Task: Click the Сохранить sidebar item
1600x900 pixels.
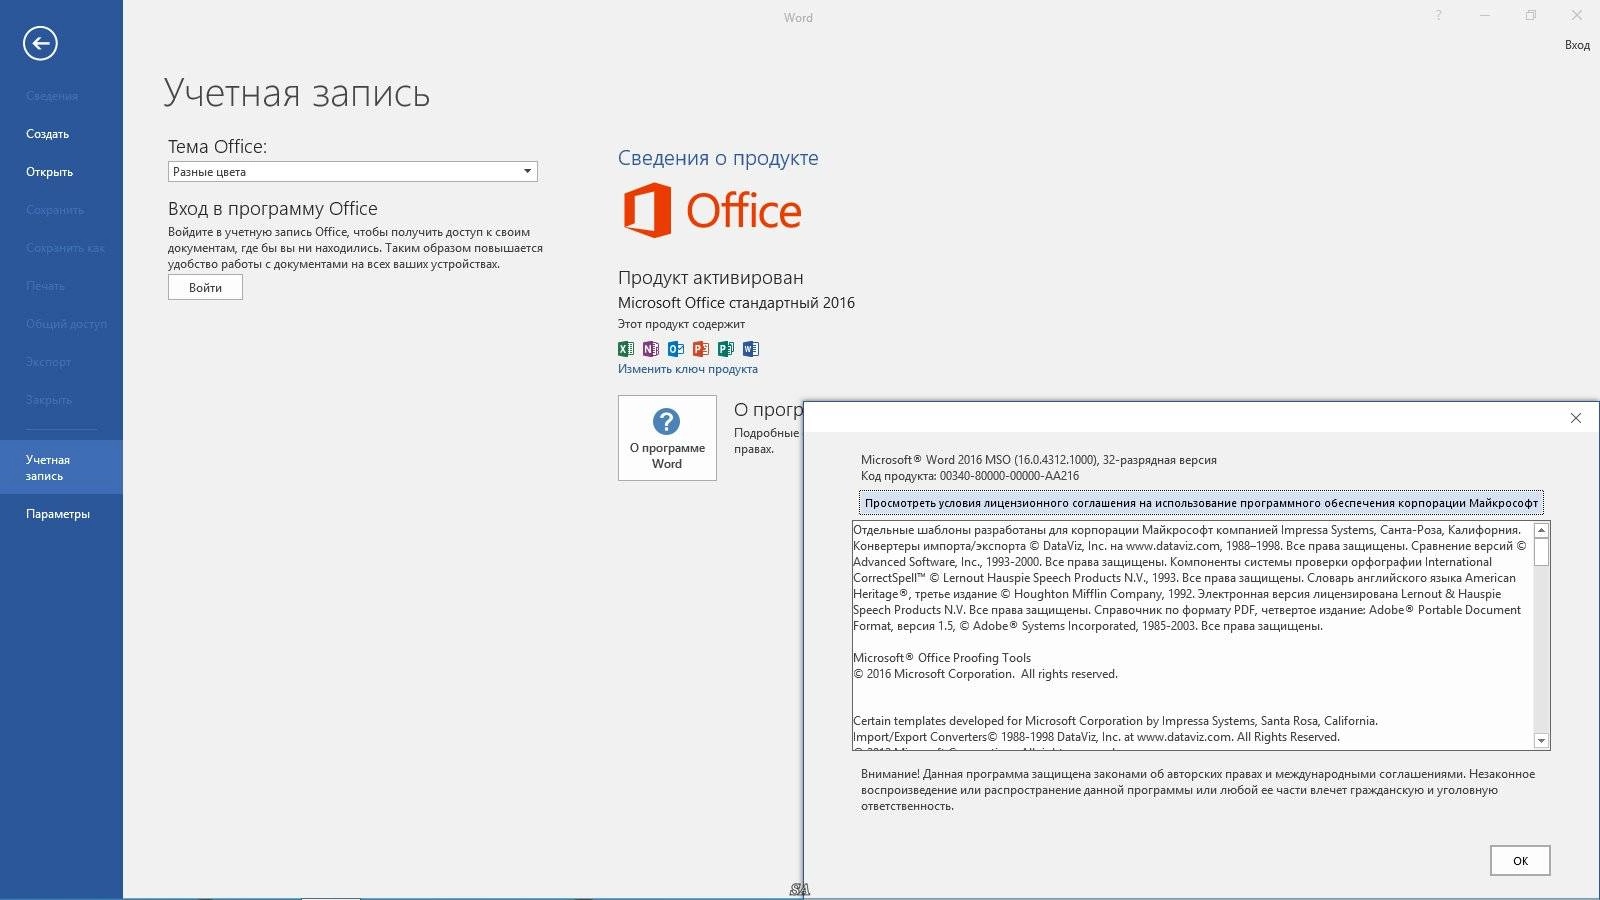Action: [x=55, y=210]
